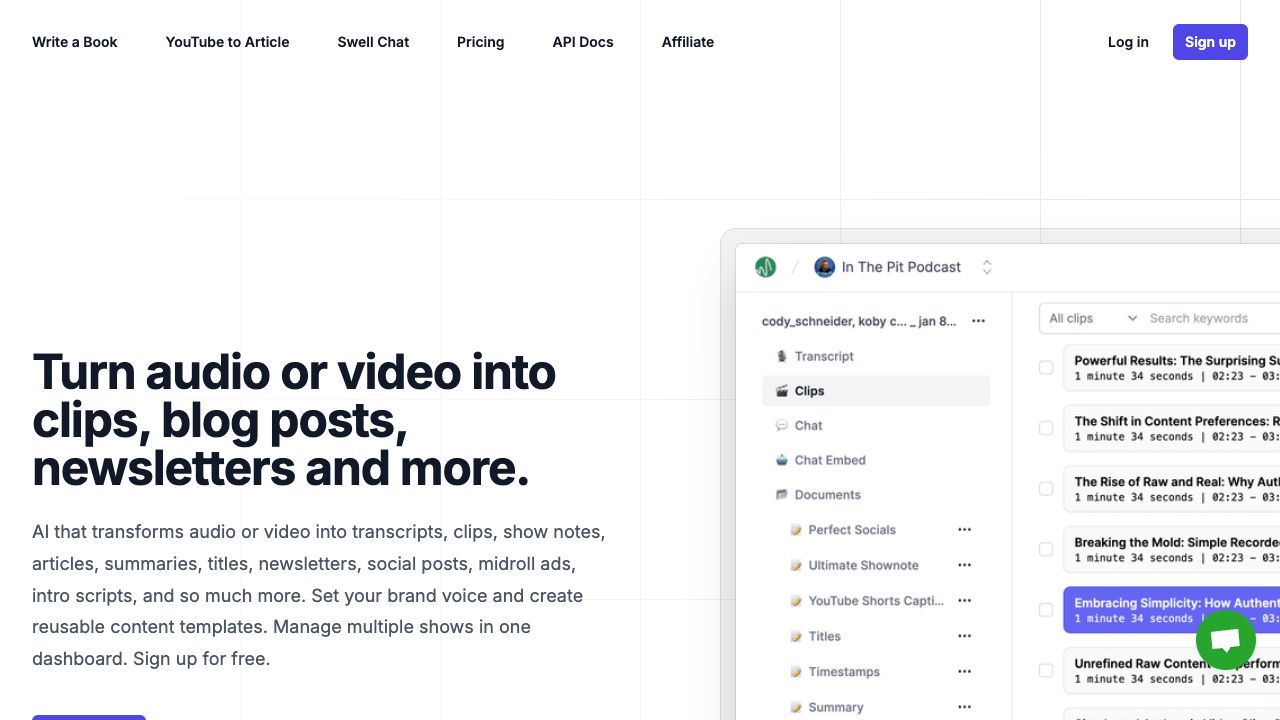Image resolution: width=1280 pixels, height=720 pixels.
Task: Open the episode options ellipsis menu
Action: click(978, 321)
